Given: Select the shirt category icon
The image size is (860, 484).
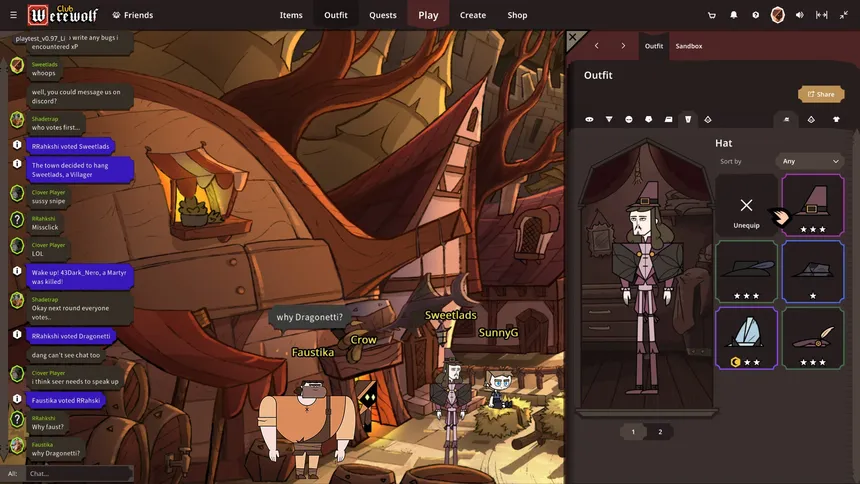Looking at the screenshot, I should coord(836,119).
